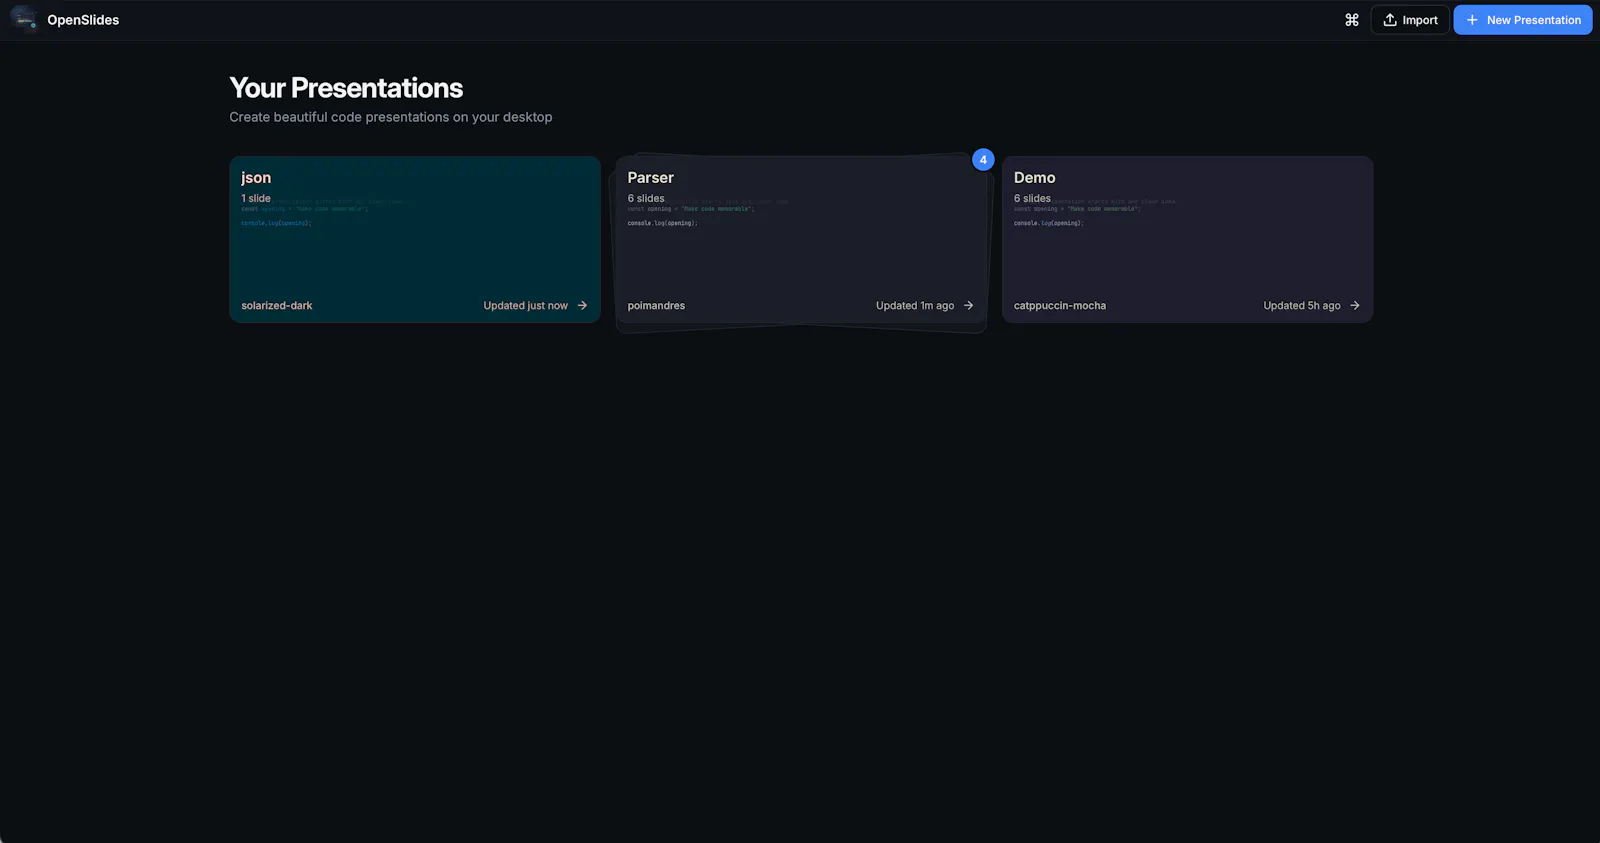Select the 'catppuccin-mocha' theme label
This screenshot has width=1600, height=843.
(1060, 306)
